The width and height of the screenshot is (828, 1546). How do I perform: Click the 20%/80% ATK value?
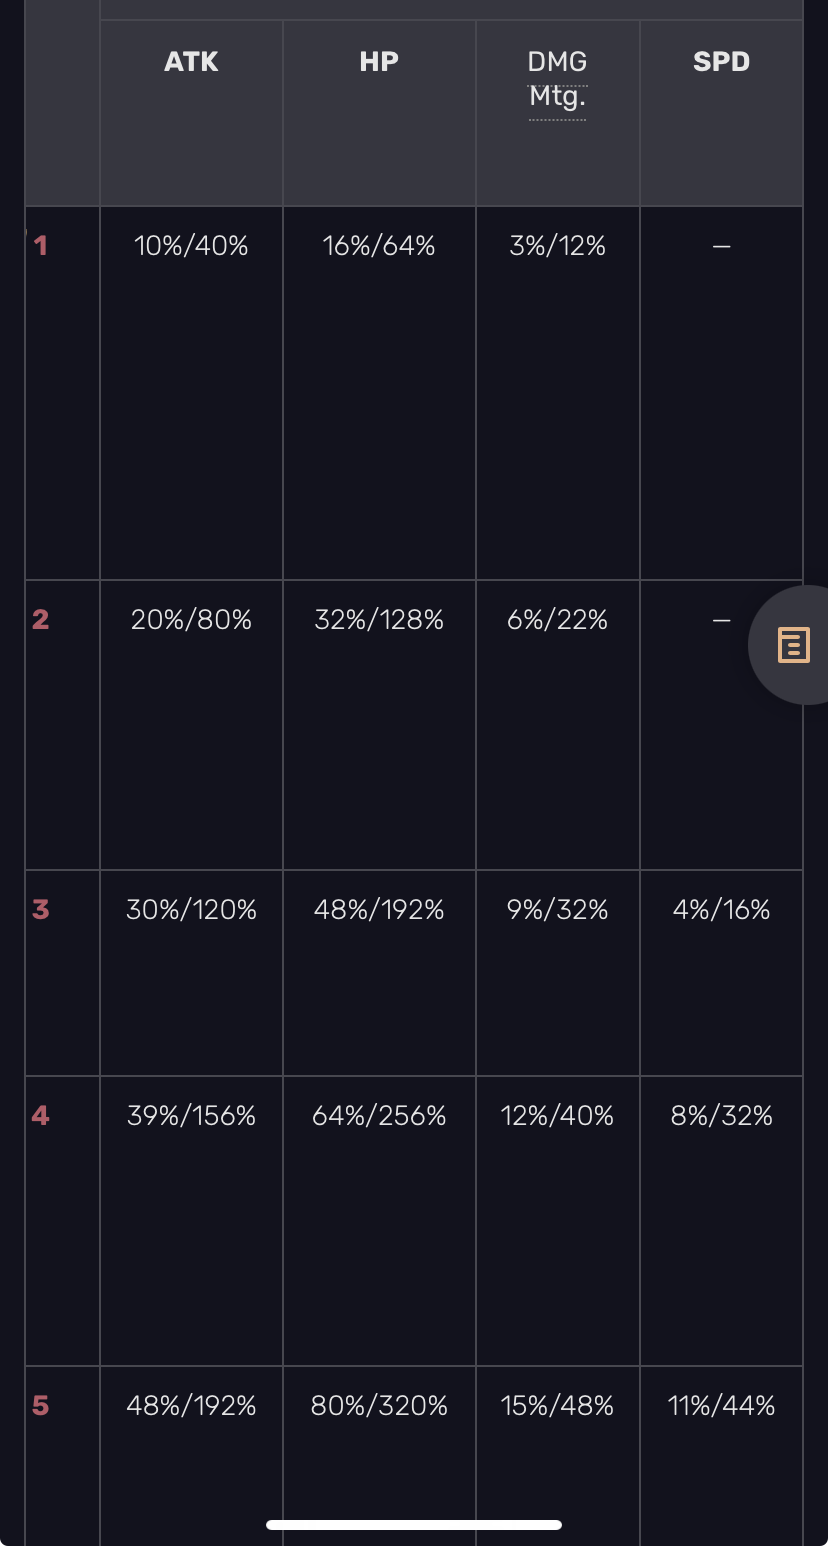pos(191,620)
